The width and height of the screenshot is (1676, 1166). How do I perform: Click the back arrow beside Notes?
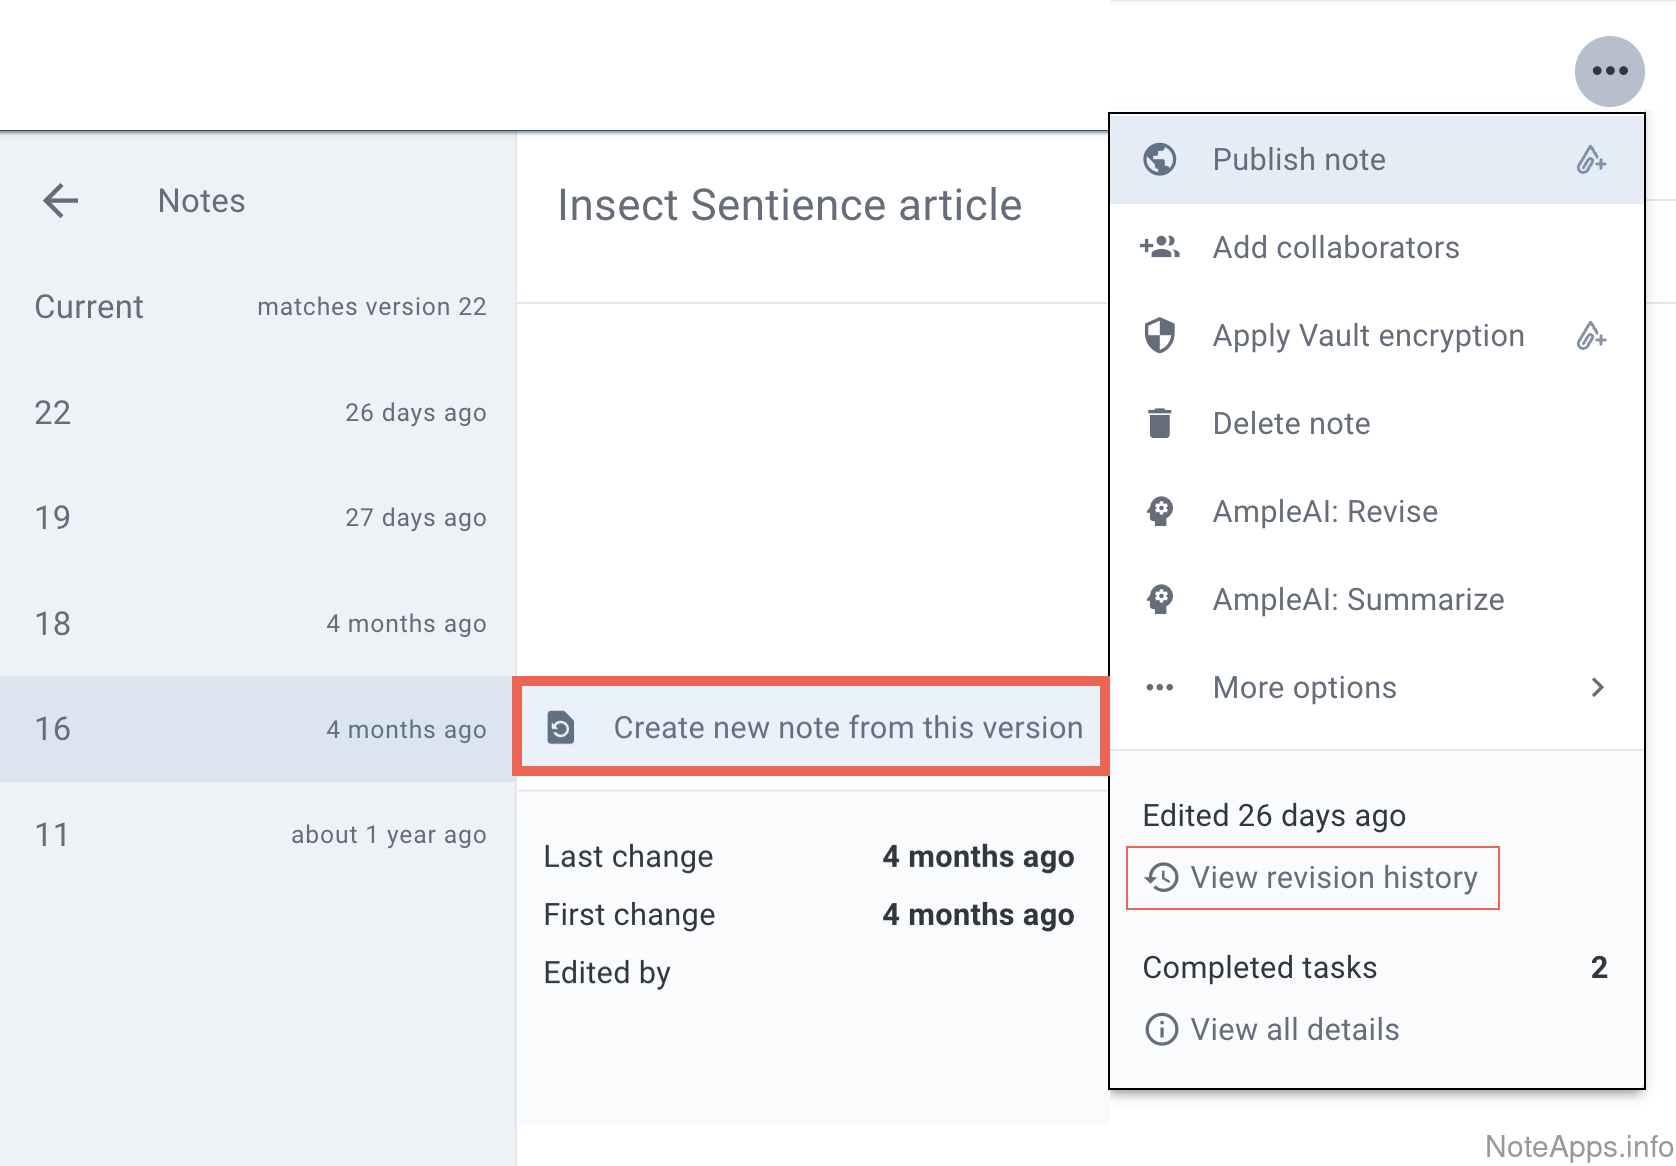click(x=61, y=201)
